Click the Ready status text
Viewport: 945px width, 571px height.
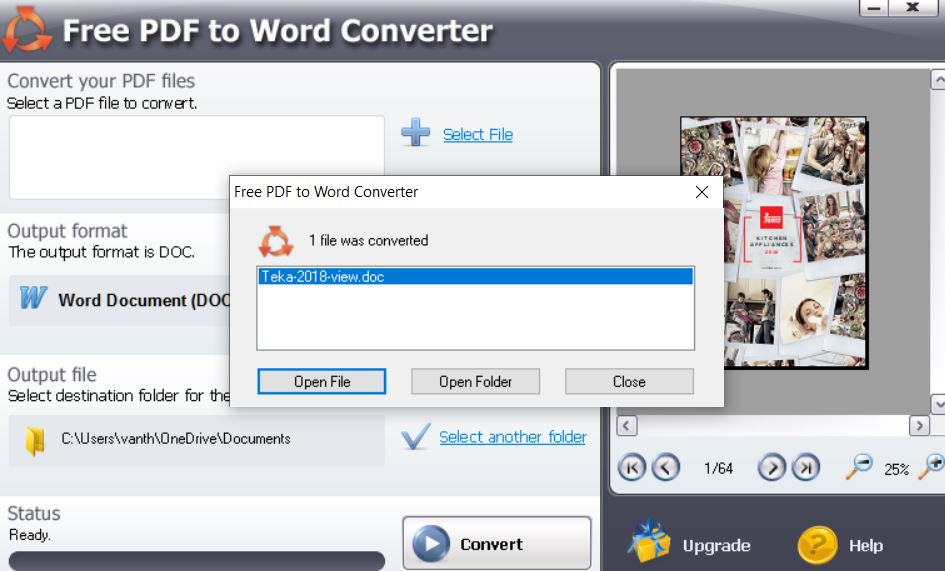coord(30,535)
